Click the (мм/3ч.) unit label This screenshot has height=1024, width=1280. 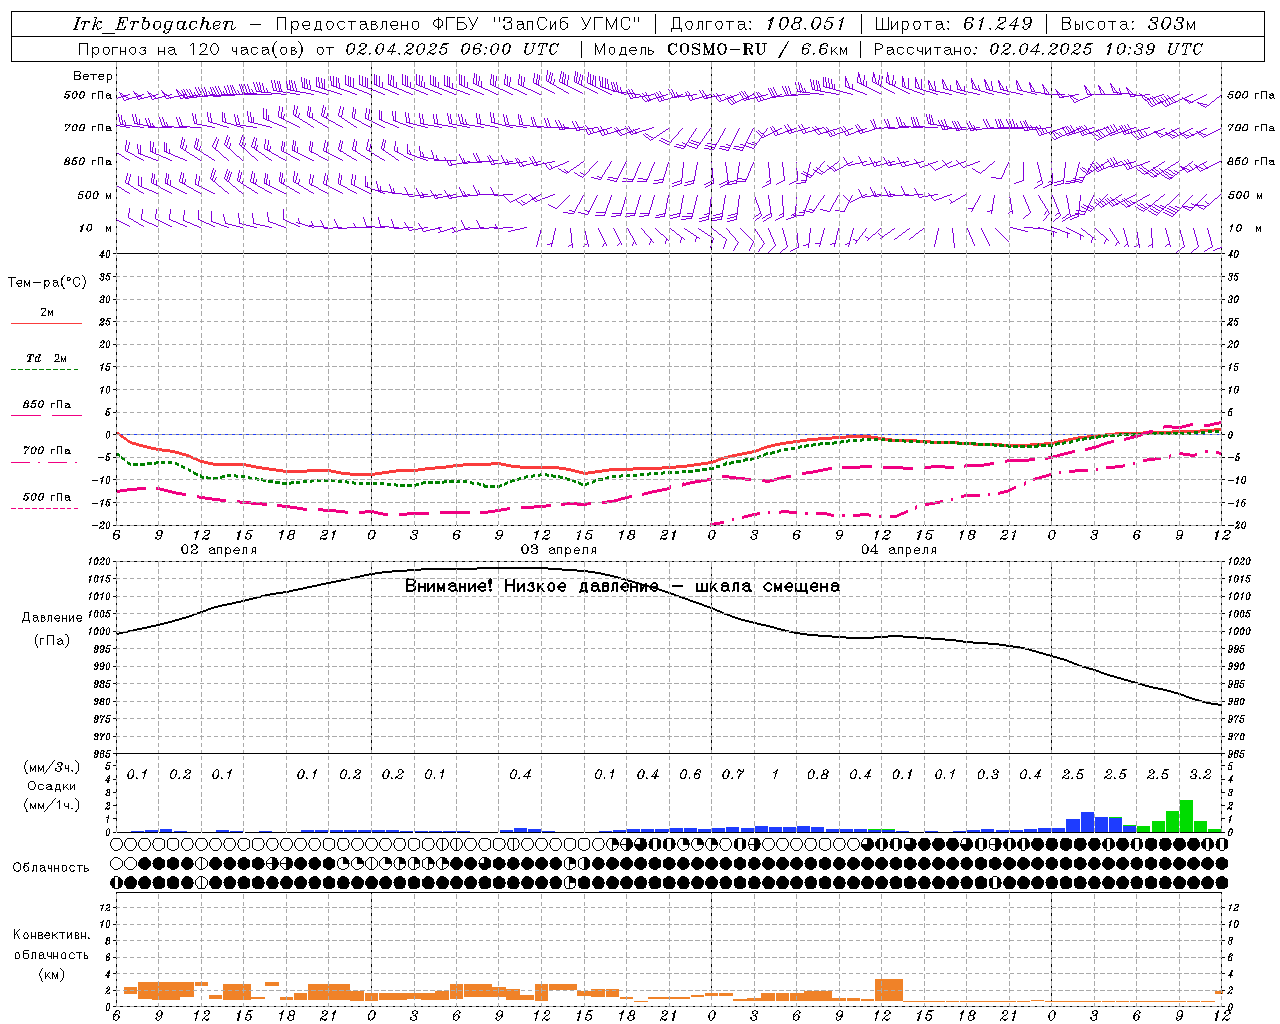(x=51, y=768)
